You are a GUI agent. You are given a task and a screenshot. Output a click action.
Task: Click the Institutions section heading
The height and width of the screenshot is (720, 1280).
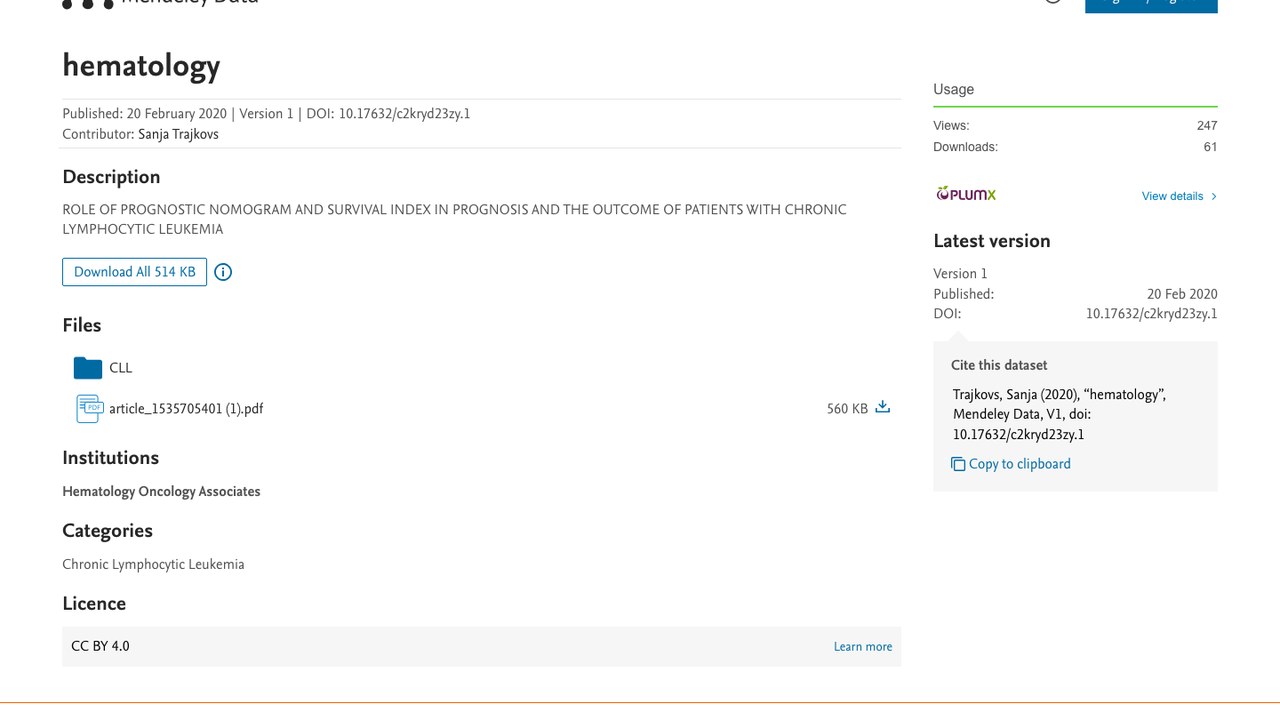[x=111, y=458]
